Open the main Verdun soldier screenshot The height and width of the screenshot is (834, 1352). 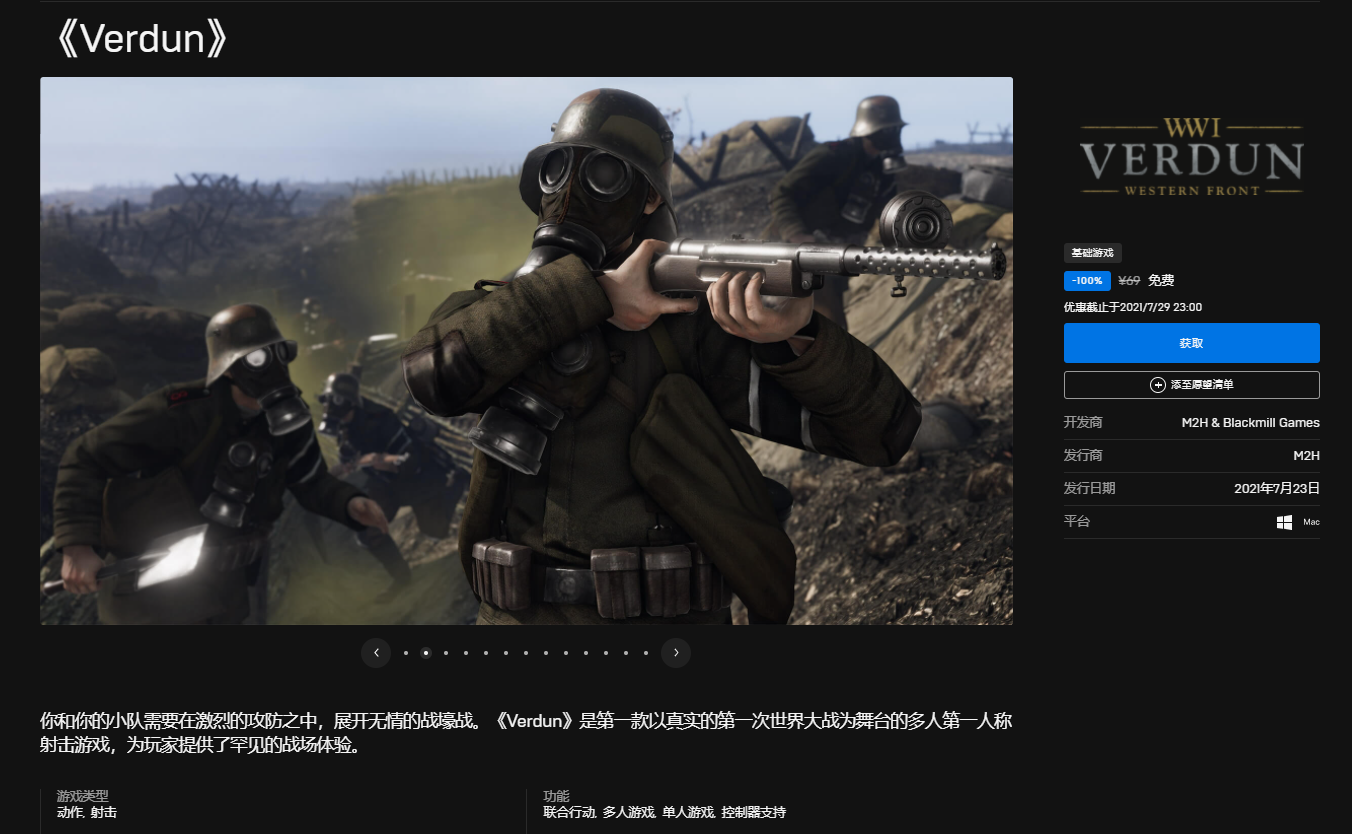point(526,351)
